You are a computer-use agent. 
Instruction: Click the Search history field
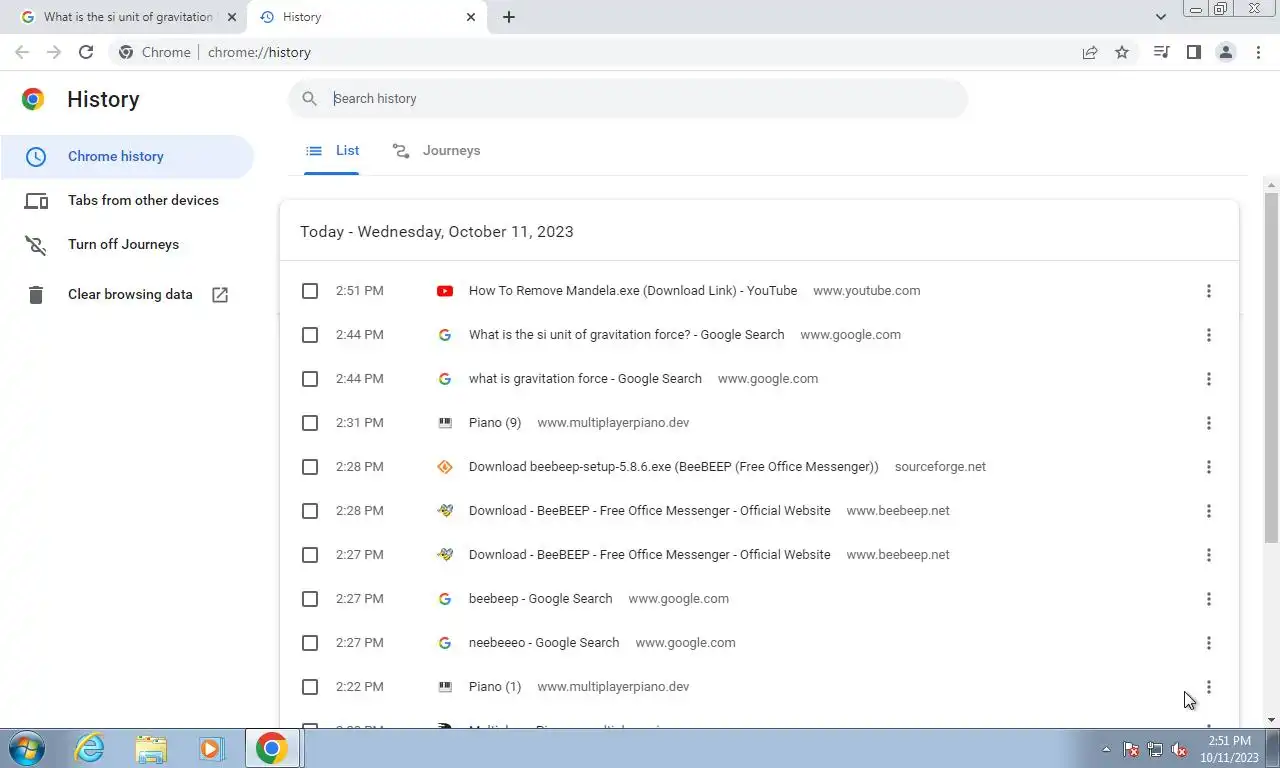(628, 98)
